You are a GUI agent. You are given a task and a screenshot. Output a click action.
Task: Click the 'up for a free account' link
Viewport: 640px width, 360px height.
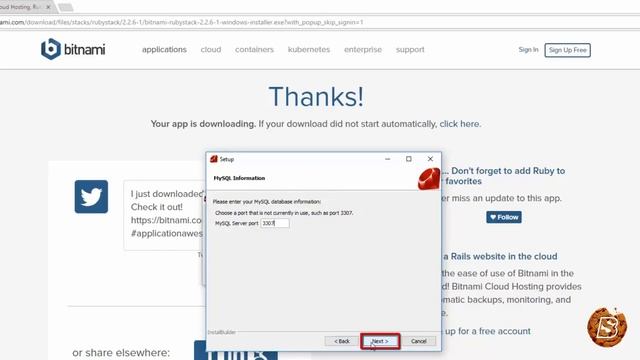pos(488,331)
